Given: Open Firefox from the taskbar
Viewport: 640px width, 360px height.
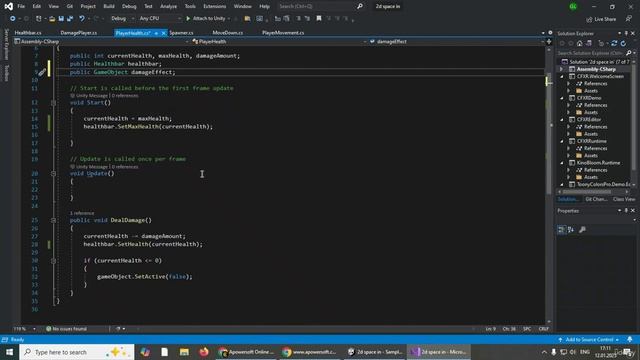Looking at the screenshot, I should click(x=204, y=352).
